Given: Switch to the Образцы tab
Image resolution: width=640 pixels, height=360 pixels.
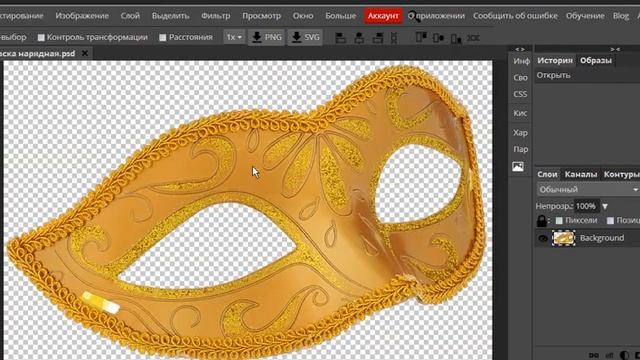Looking at the screenshot, I should click(596, 60).
